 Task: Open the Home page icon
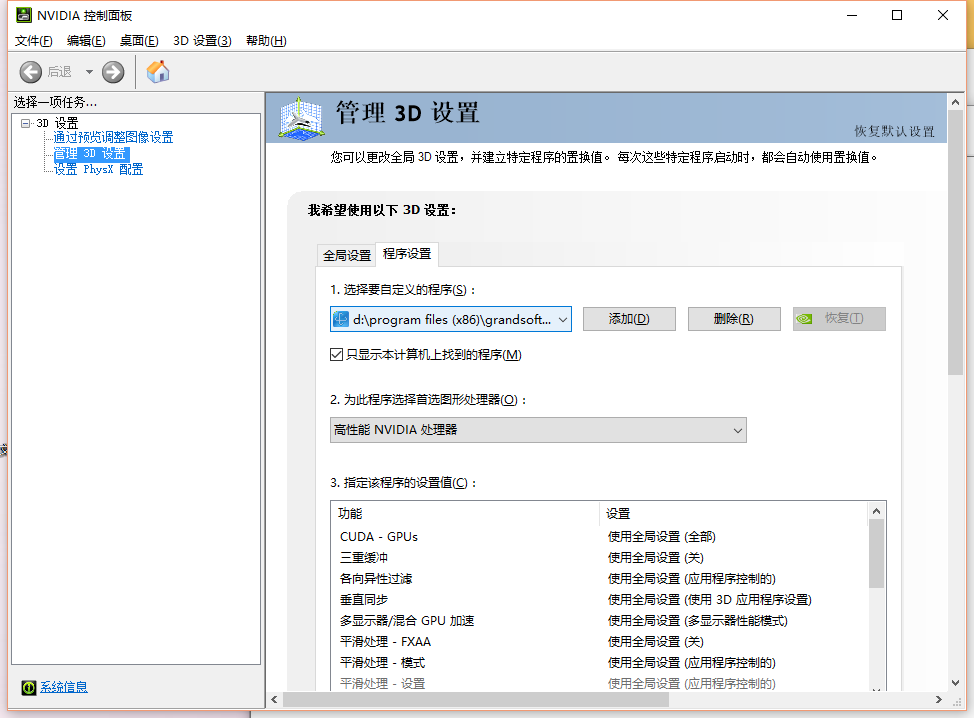158,71
